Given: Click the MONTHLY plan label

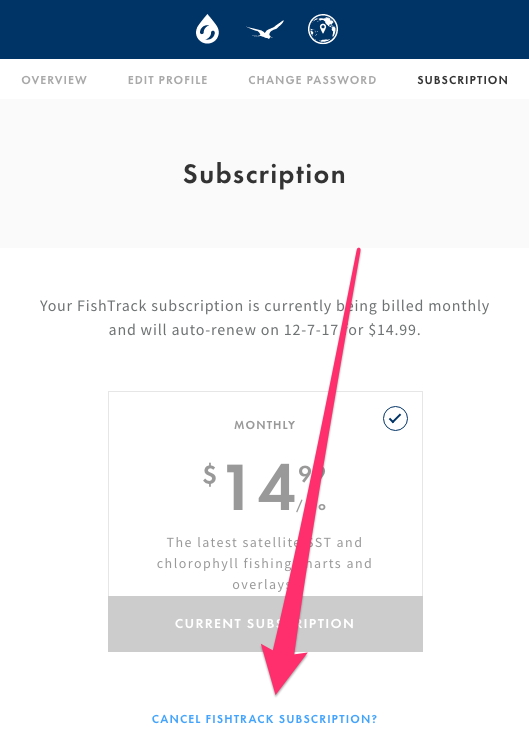Looking at the screenshot, I should [x=264, y=425].
